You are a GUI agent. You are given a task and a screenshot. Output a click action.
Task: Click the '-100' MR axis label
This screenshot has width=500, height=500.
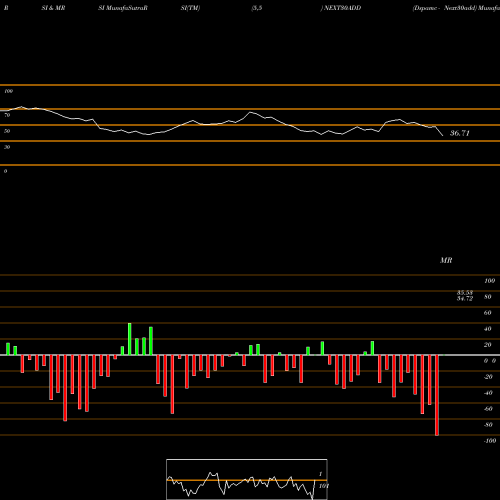tap(489, 441)
